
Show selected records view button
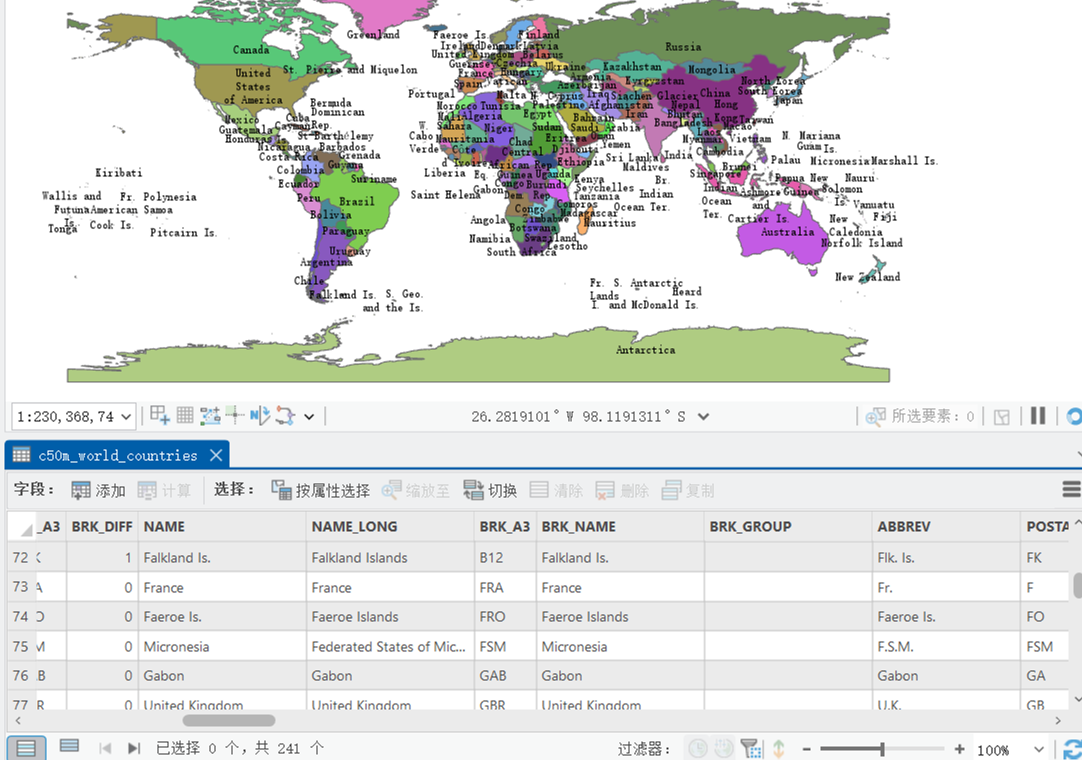click(x=69, y=746)
